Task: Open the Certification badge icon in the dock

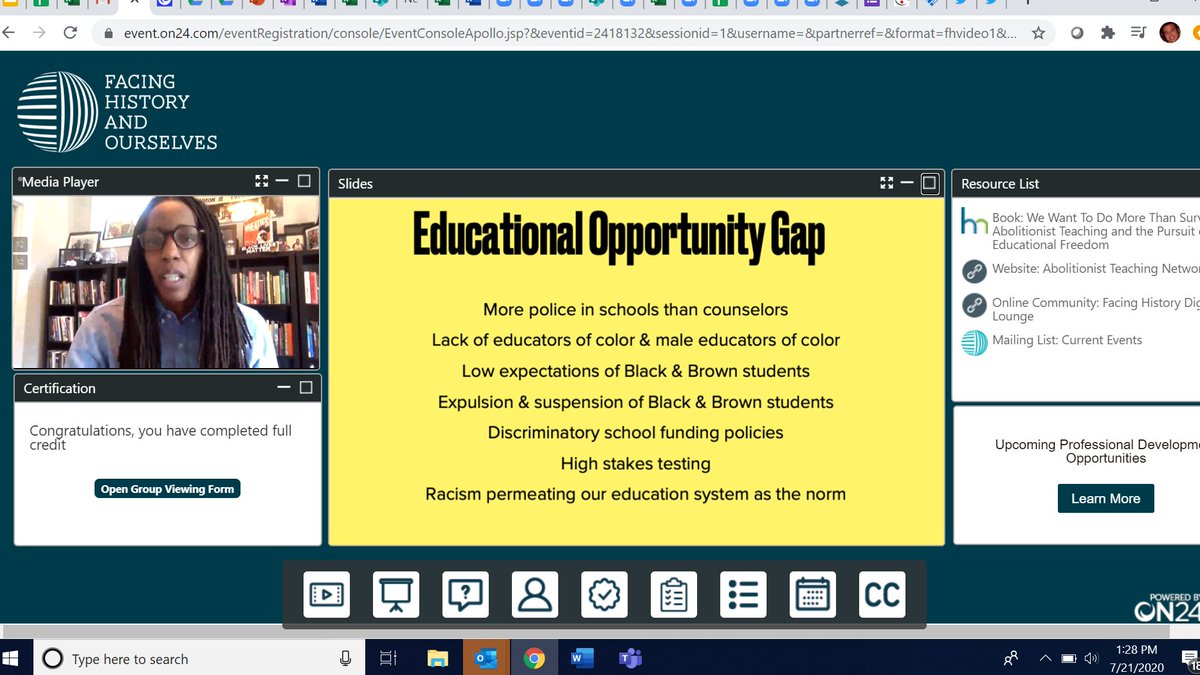Action: pos(604,594)
